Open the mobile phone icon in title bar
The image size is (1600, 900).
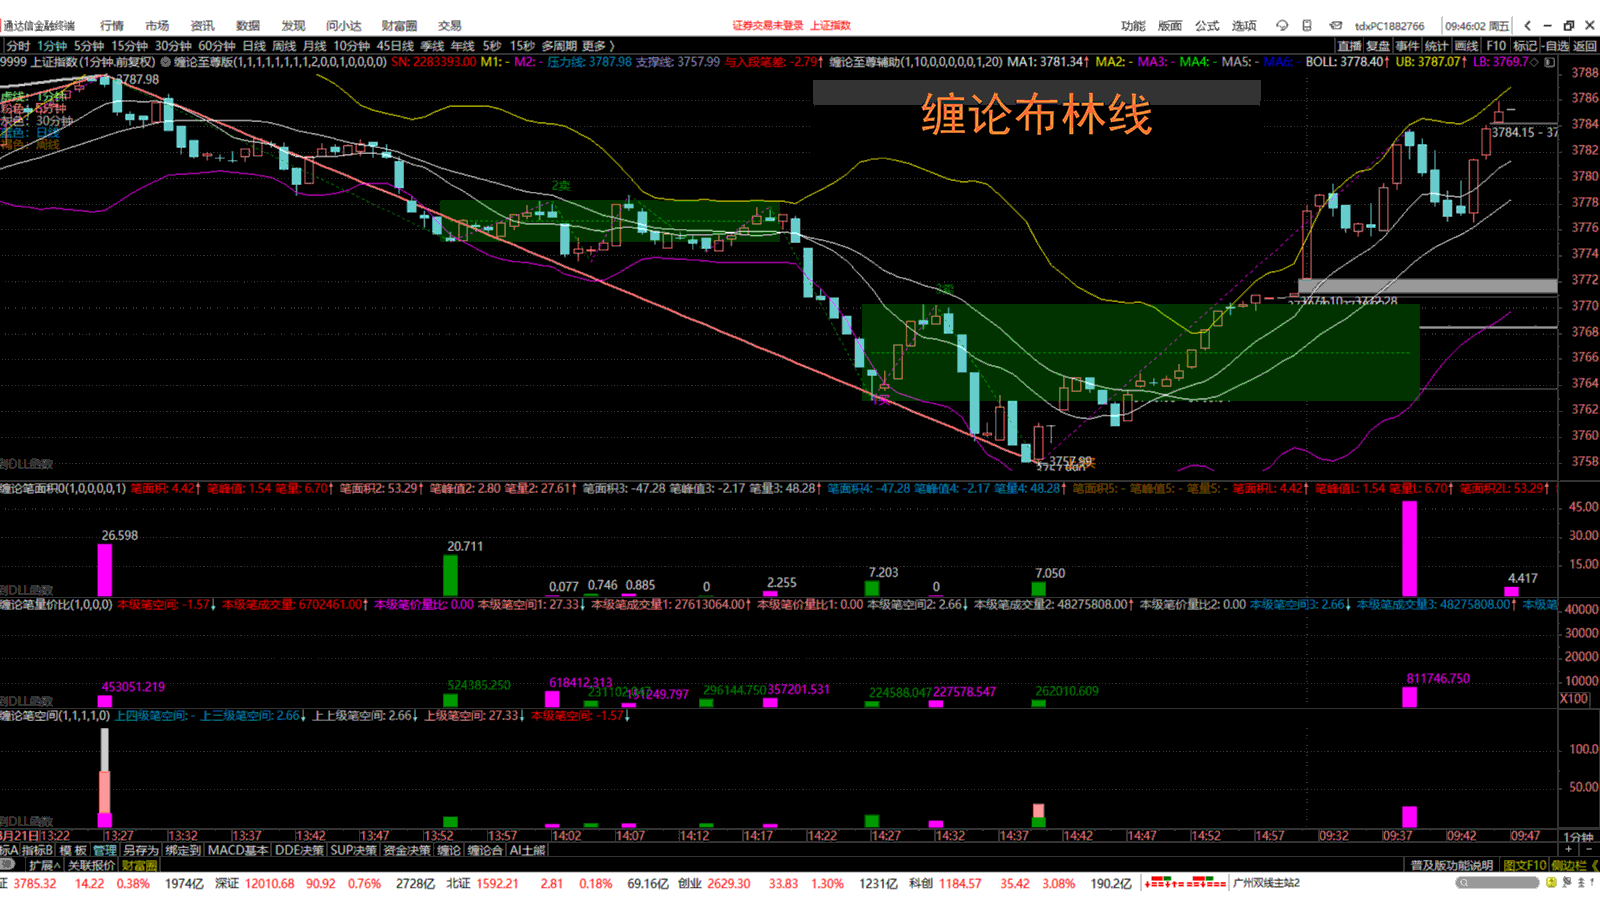point(1307,26)
